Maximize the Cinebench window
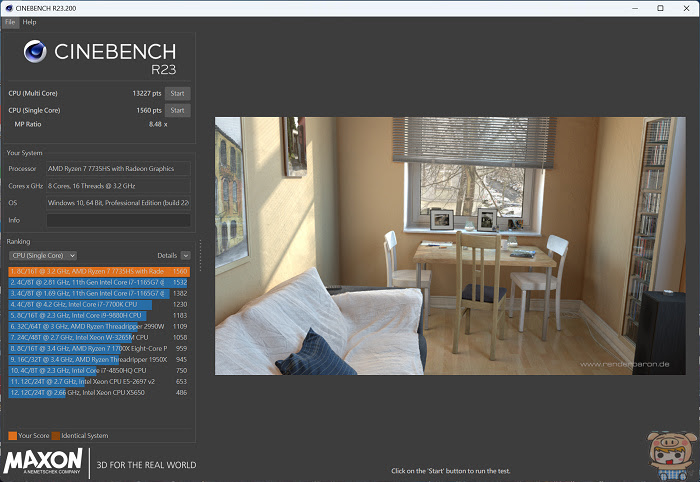The height and width of the screenshot is (482, 700). pyautogui.click(x=661, y=8)
